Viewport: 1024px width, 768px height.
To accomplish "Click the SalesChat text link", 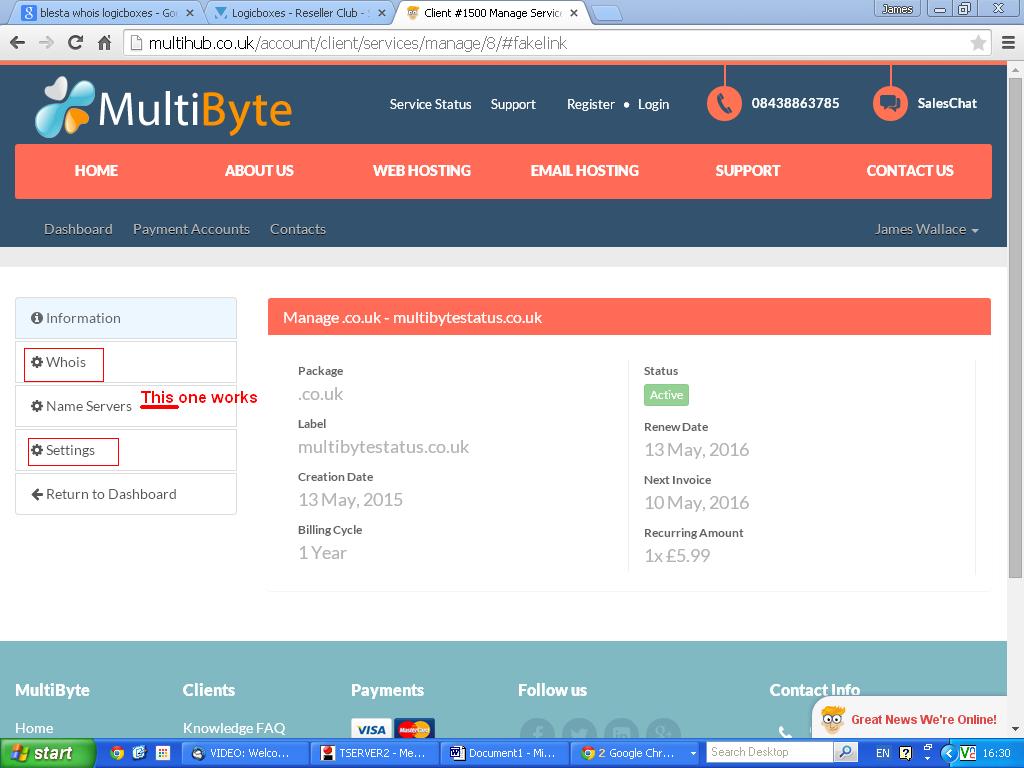I will pyautogui.click(x=947, y=103).
